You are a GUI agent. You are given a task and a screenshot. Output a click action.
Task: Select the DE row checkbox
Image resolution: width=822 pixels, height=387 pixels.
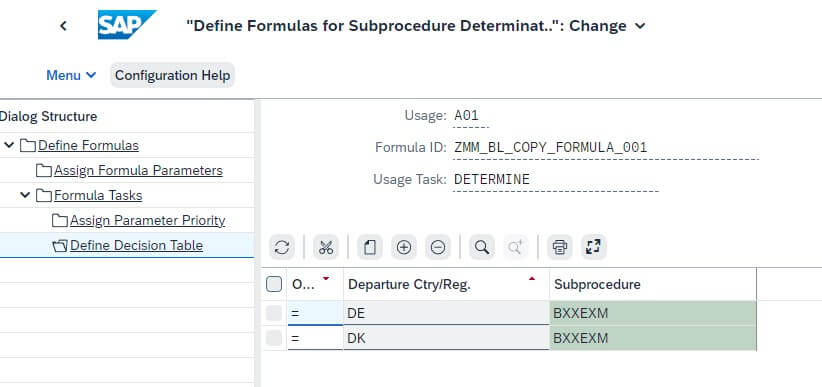[274, 313]
